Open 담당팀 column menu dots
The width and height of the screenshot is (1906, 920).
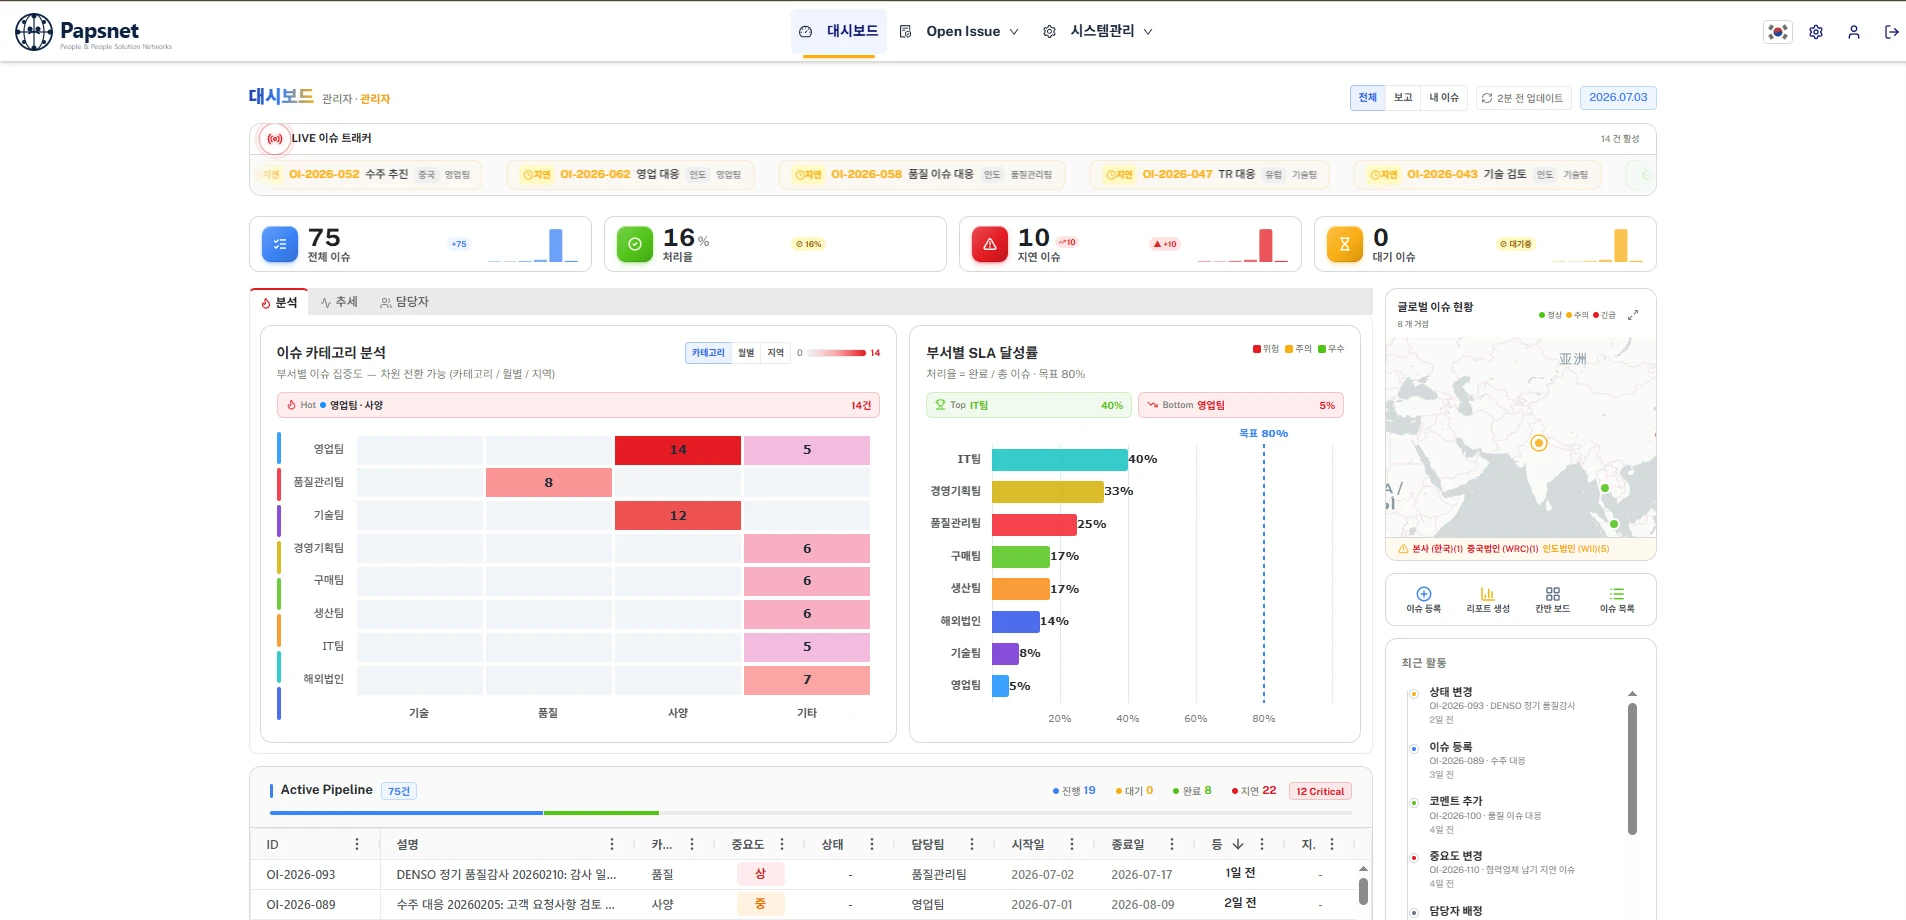tap(972, 845)
